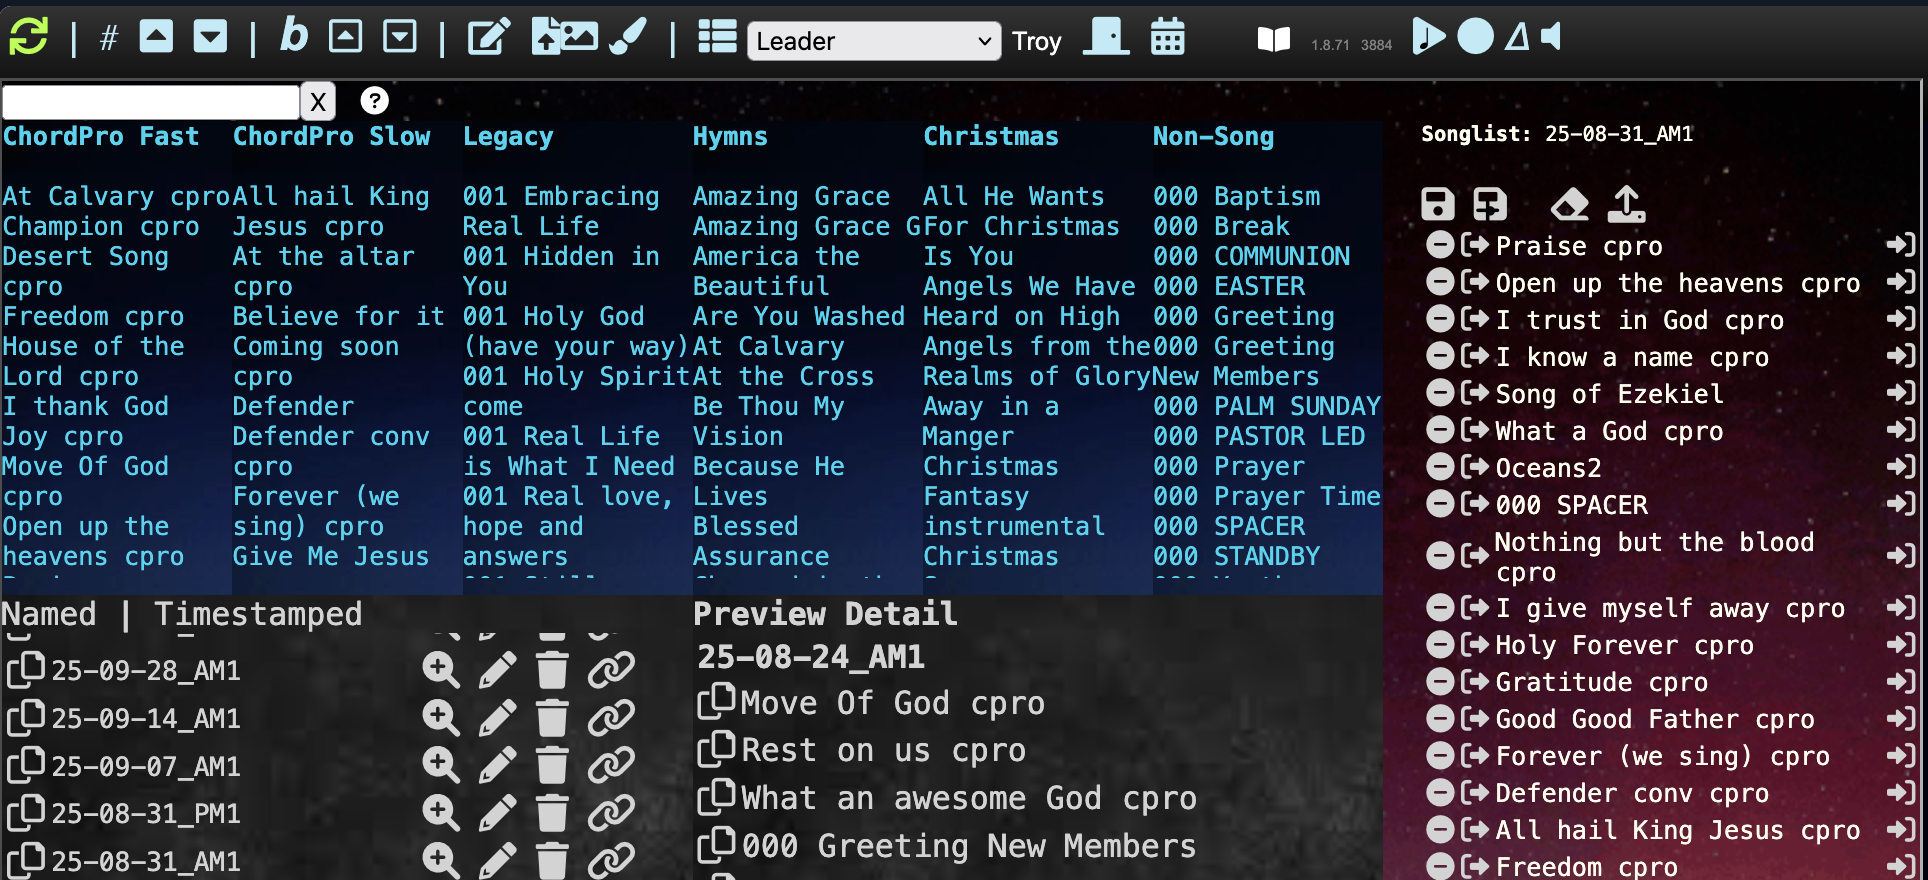Click the paintbrush theme icon

pos(628,38)
